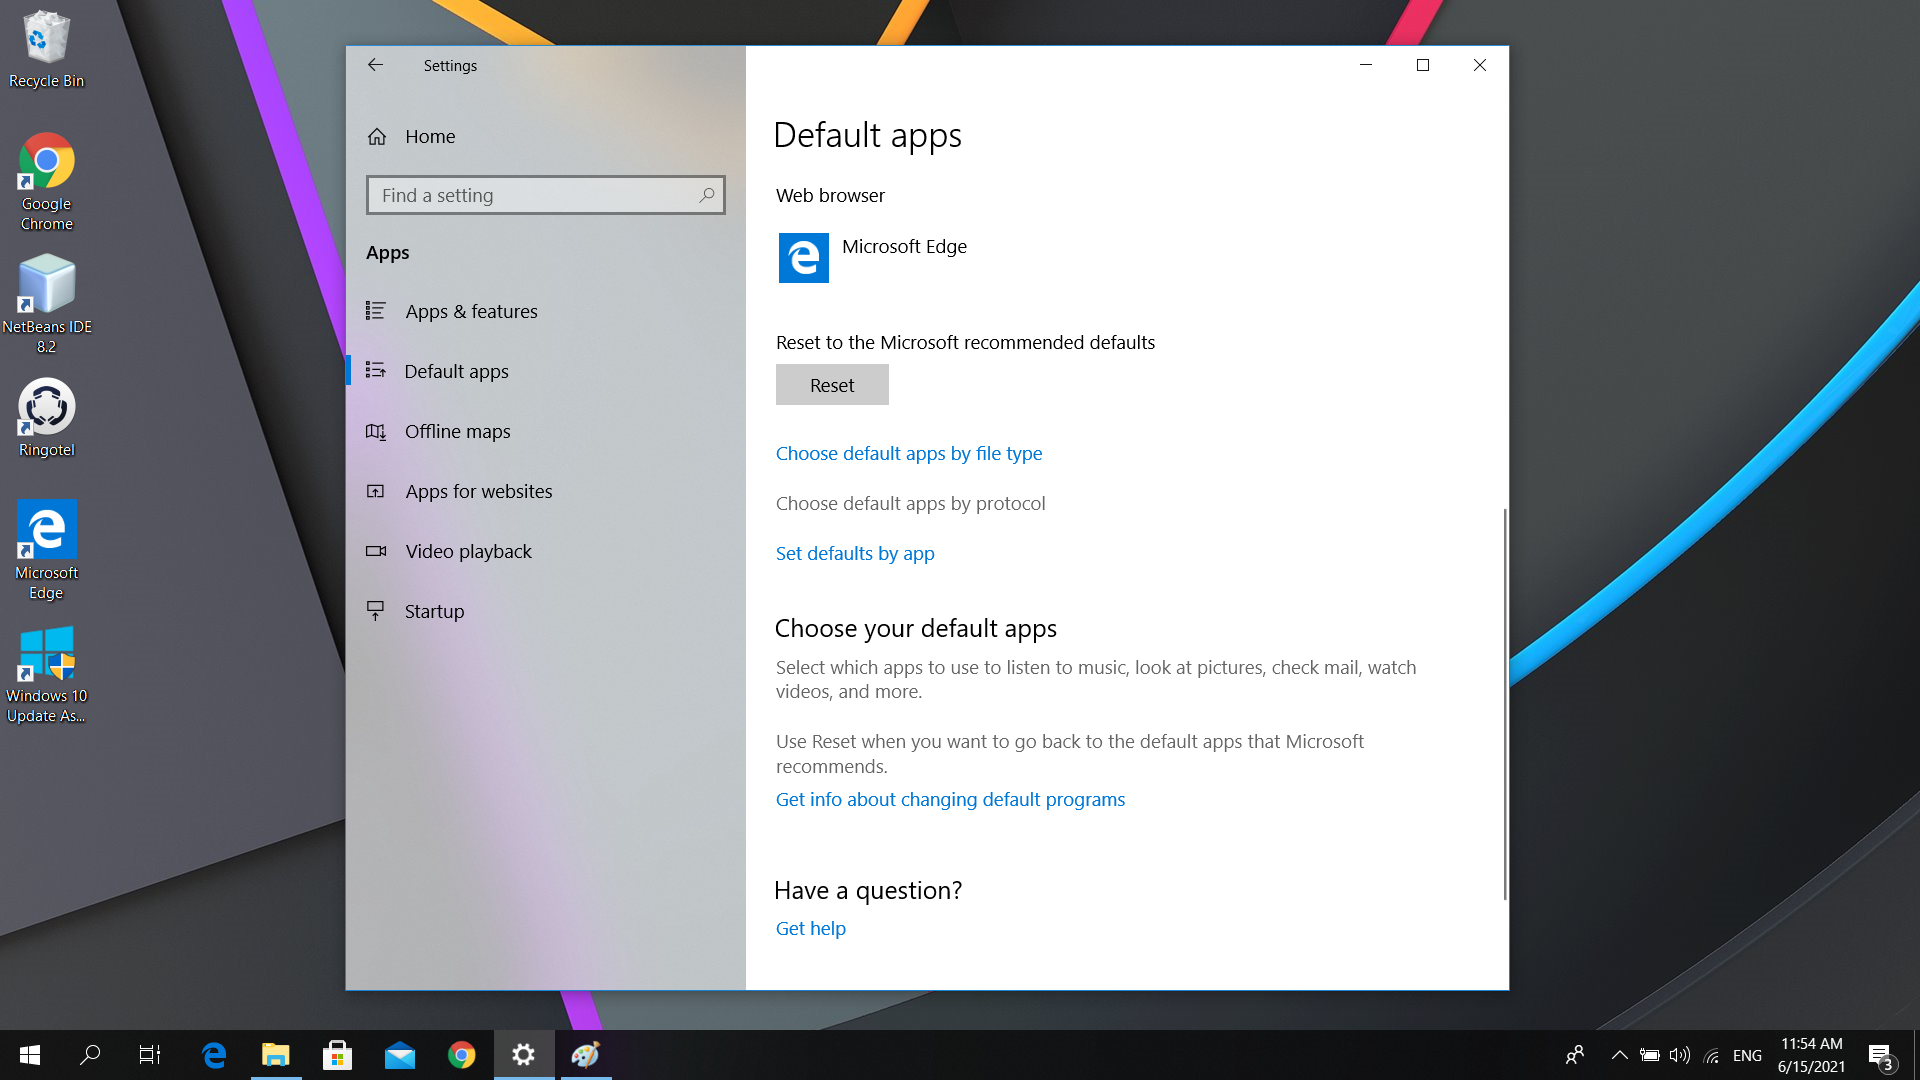This screenshot has height=1080, width=1920.
Task: Maximize the Settings window
Action: 1423,65
